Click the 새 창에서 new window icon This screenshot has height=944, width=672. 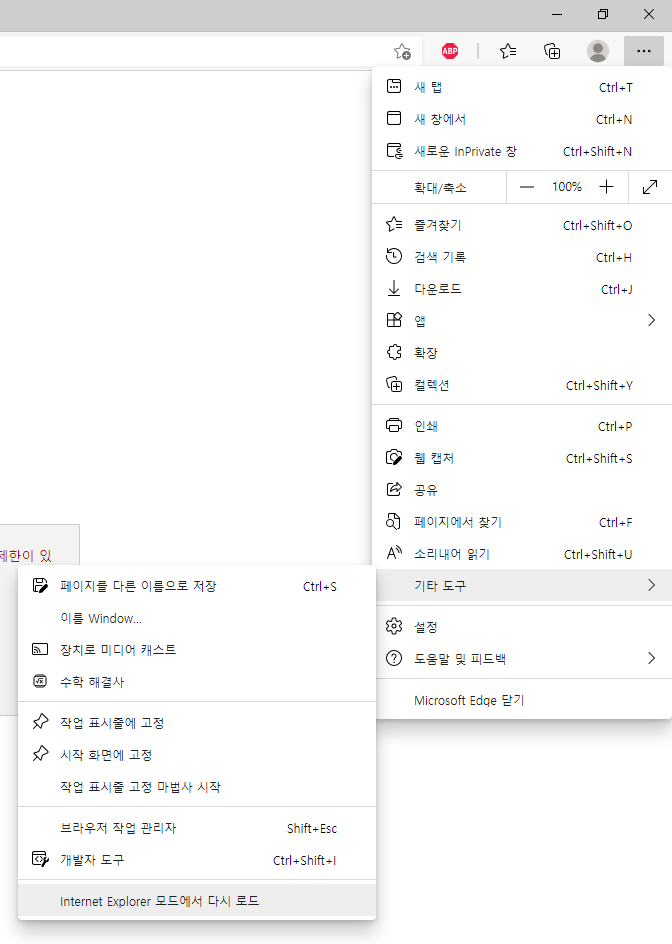click(x=394, y=118)
